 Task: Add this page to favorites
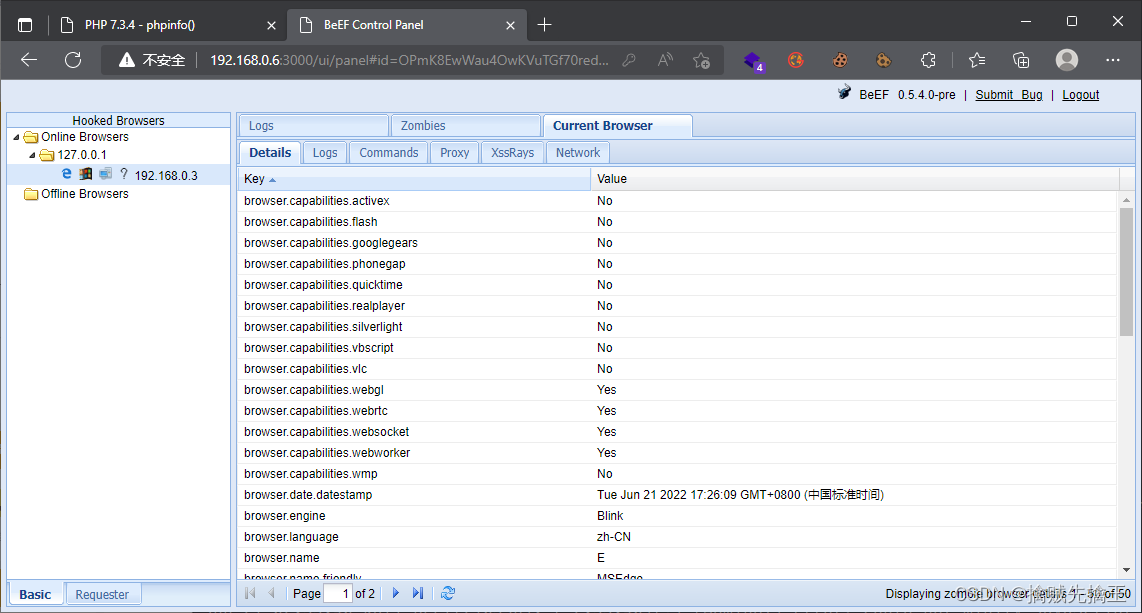[x=701, y=60]
